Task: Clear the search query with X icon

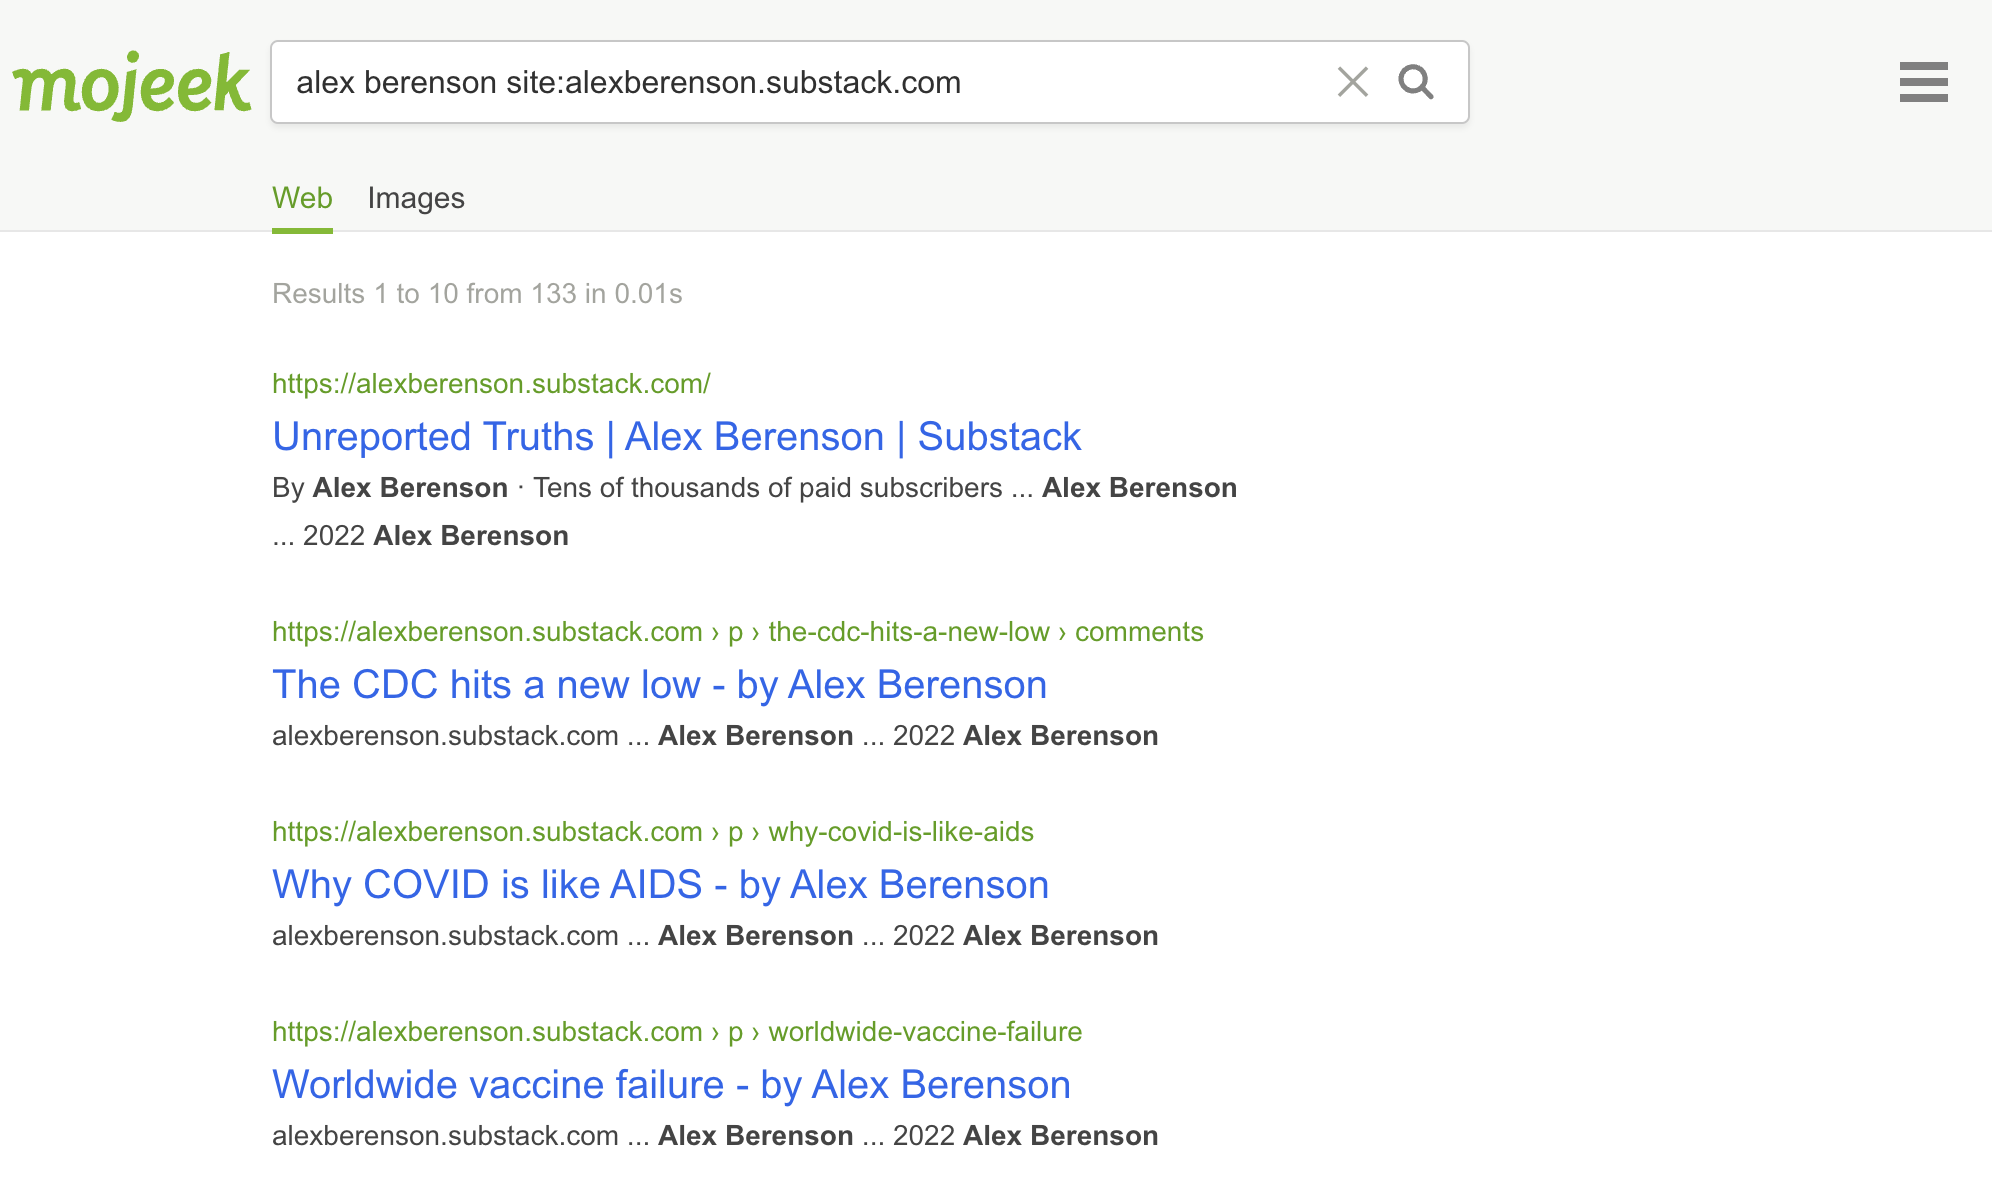Action: 1352,82
